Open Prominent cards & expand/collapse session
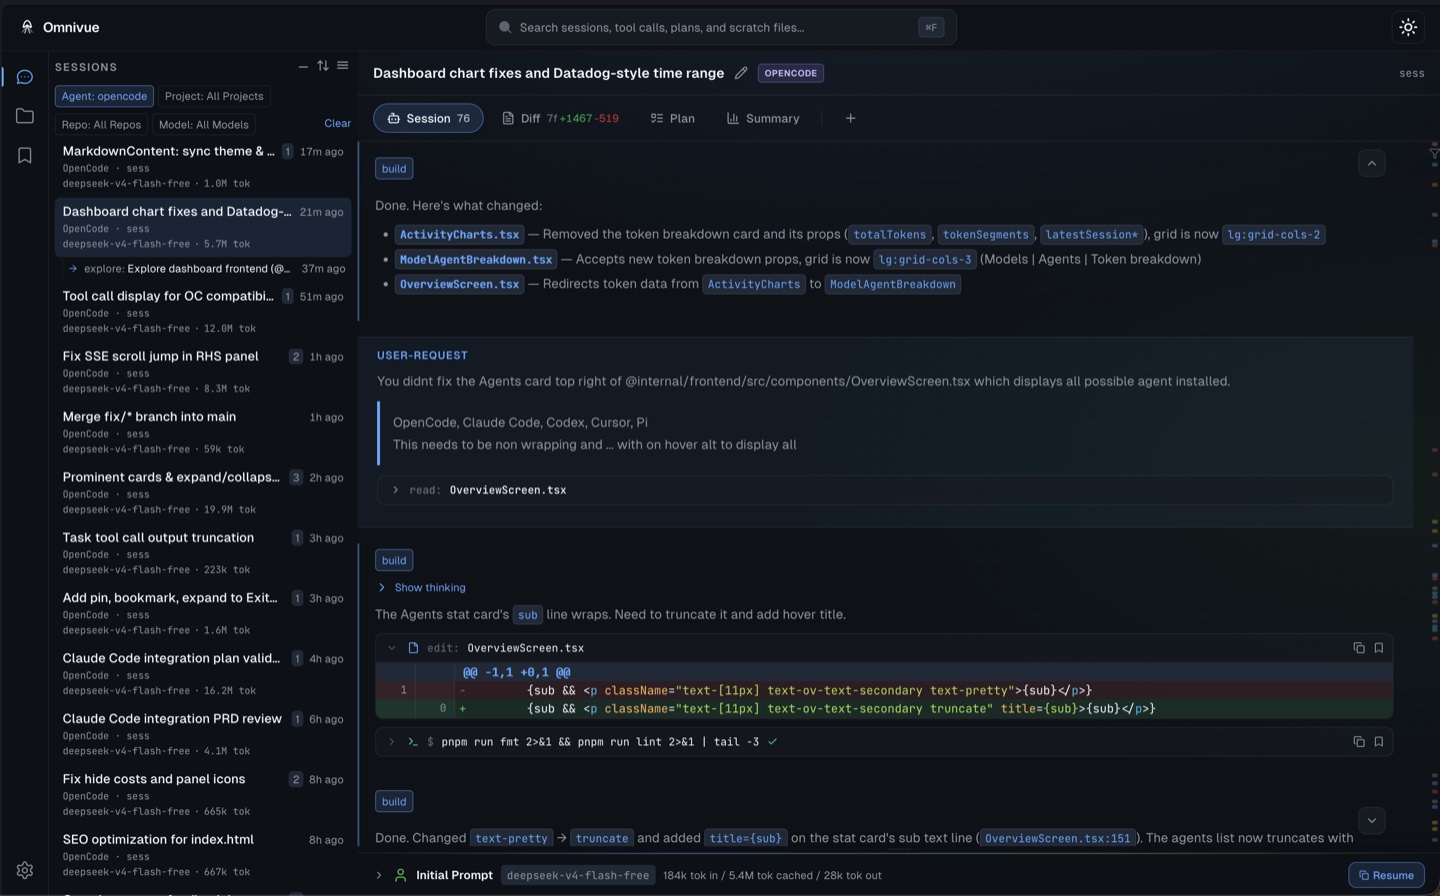The height and width of the screenshot is (896, 1440). (x=203, y=492)
